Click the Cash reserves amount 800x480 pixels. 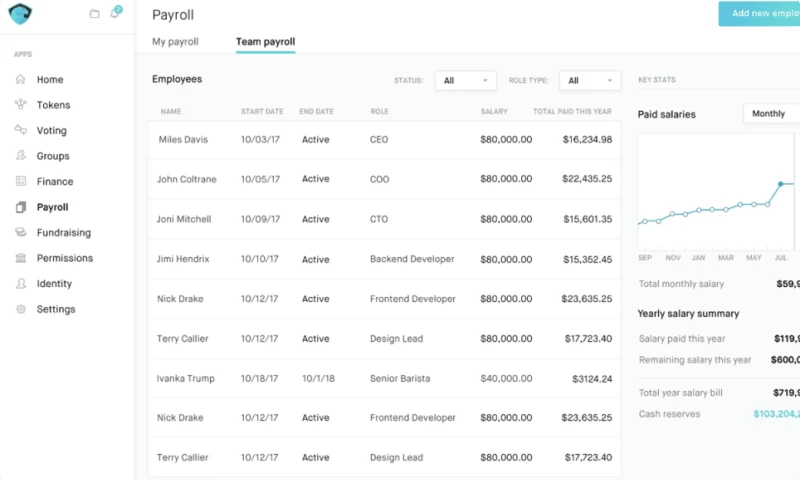pyautogui.click(x=777, y=414)
